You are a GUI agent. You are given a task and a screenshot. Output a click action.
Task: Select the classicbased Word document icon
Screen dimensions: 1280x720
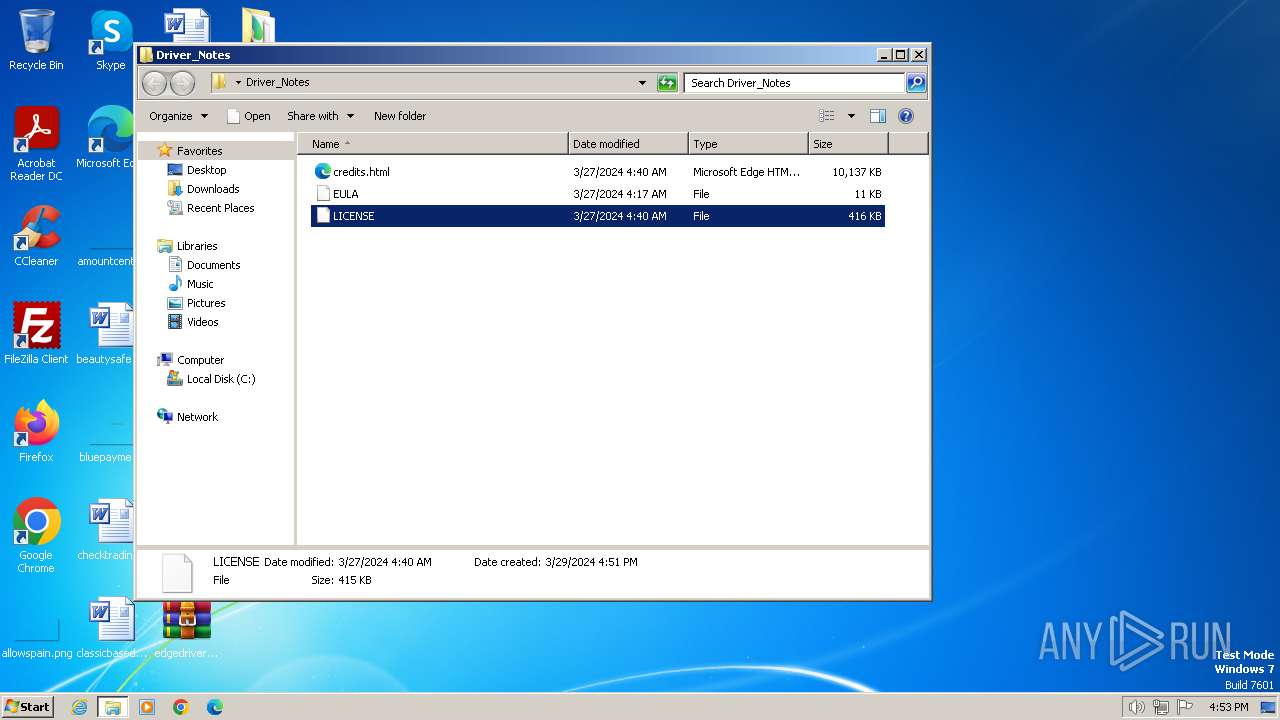tap(111, 627)
